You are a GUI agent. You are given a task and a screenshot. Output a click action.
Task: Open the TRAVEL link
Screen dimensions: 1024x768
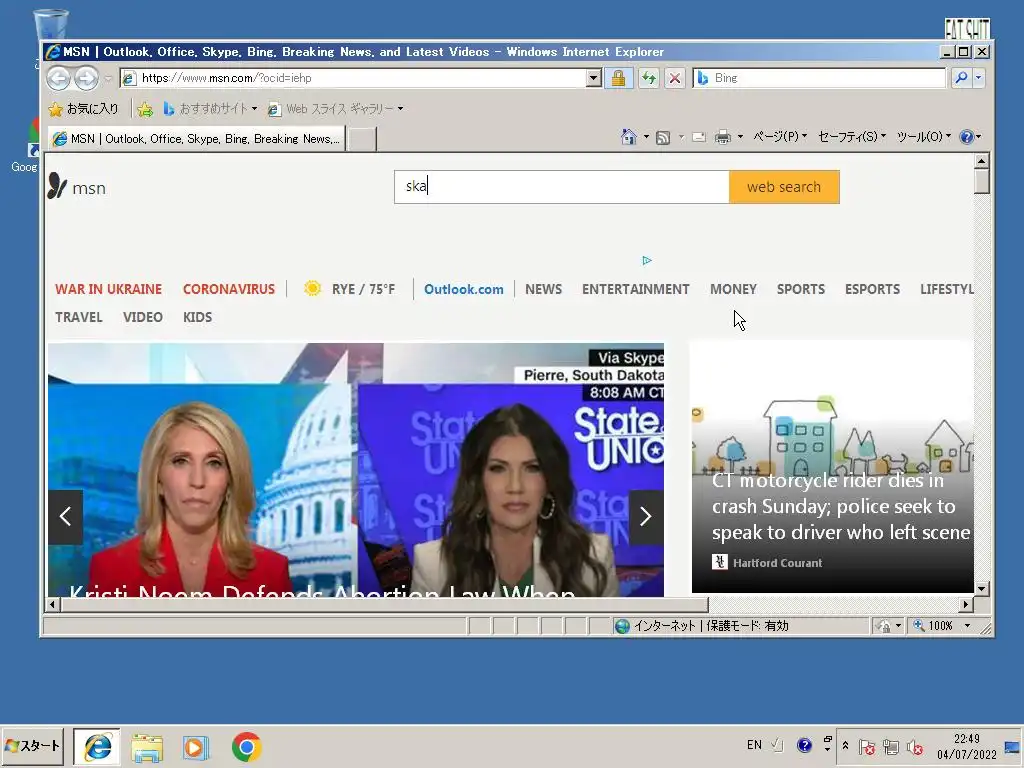78,317
